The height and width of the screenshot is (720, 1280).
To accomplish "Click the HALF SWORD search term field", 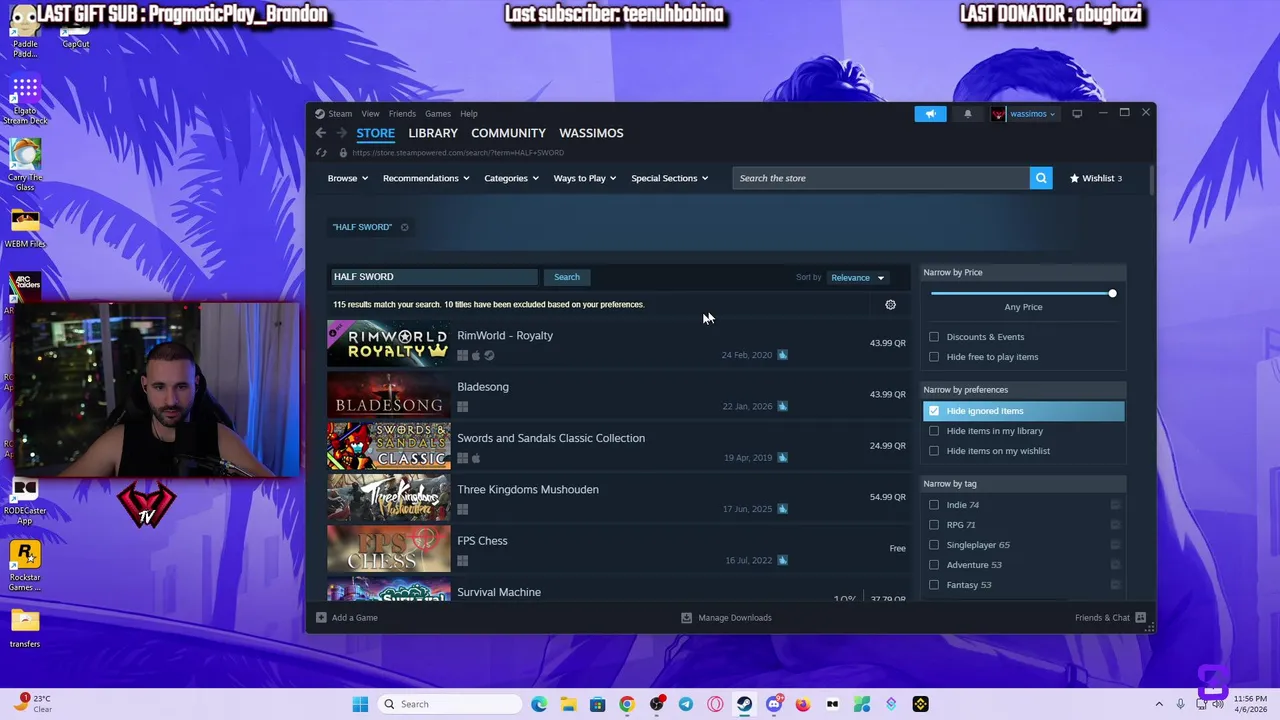I will coord(433,277).
